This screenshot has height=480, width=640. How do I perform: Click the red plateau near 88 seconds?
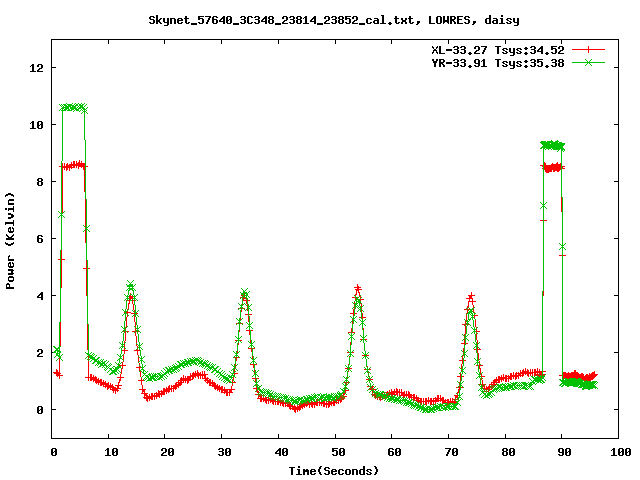[x=552, y=167]
